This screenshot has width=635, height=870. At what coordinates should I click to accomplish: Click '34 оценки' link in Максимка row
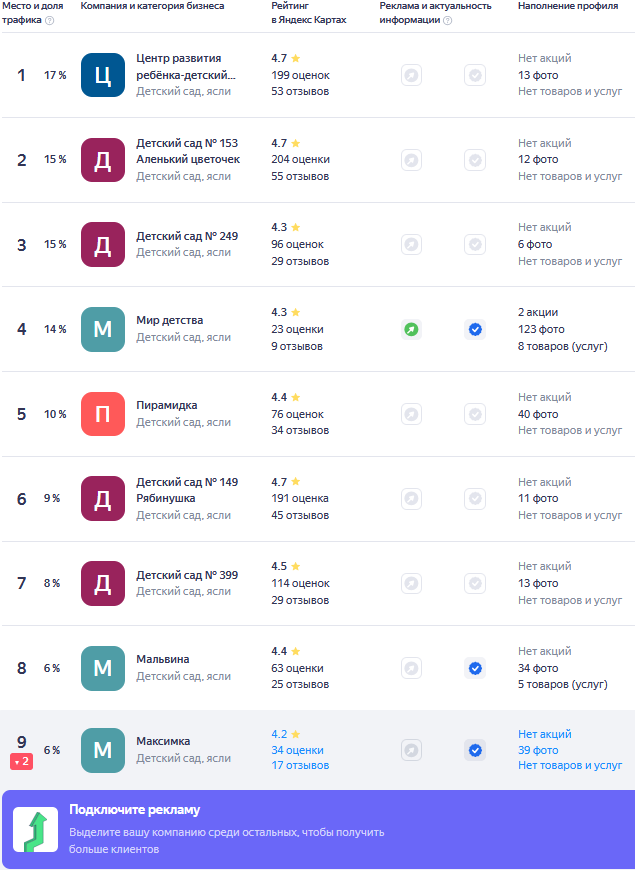click(297, 750)
